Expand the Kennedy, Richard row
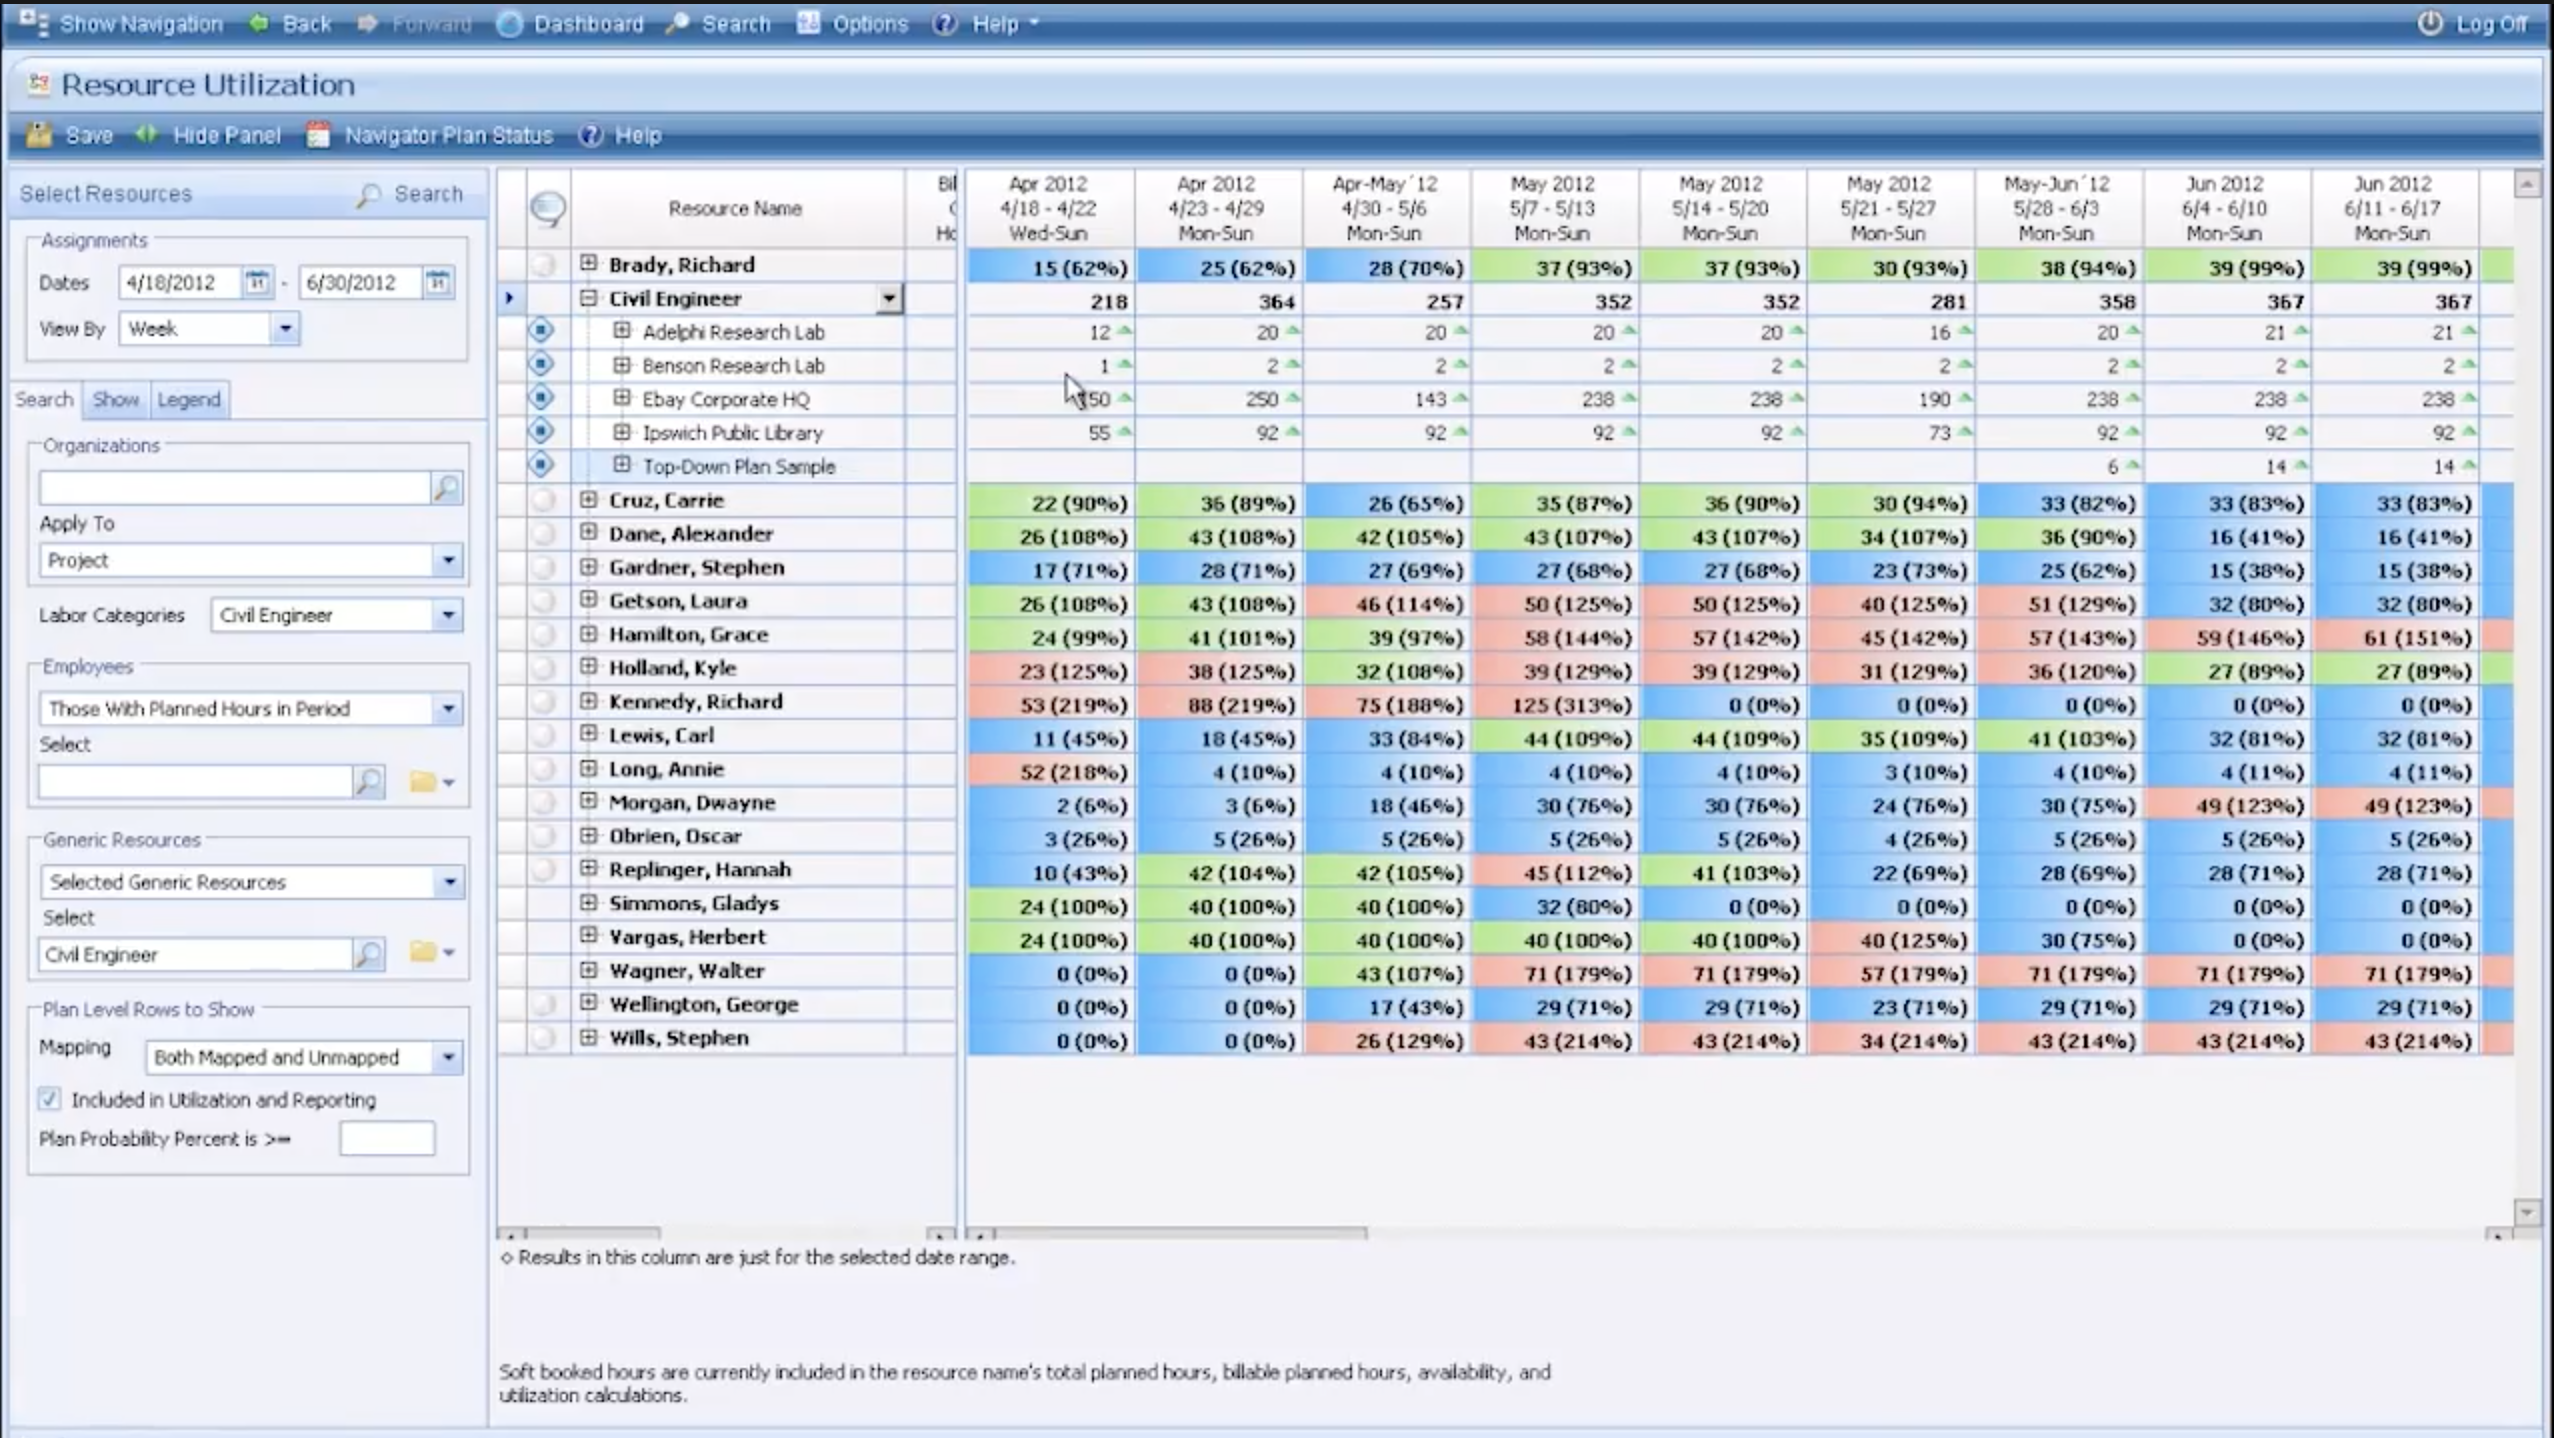 [x=588, y=701]
